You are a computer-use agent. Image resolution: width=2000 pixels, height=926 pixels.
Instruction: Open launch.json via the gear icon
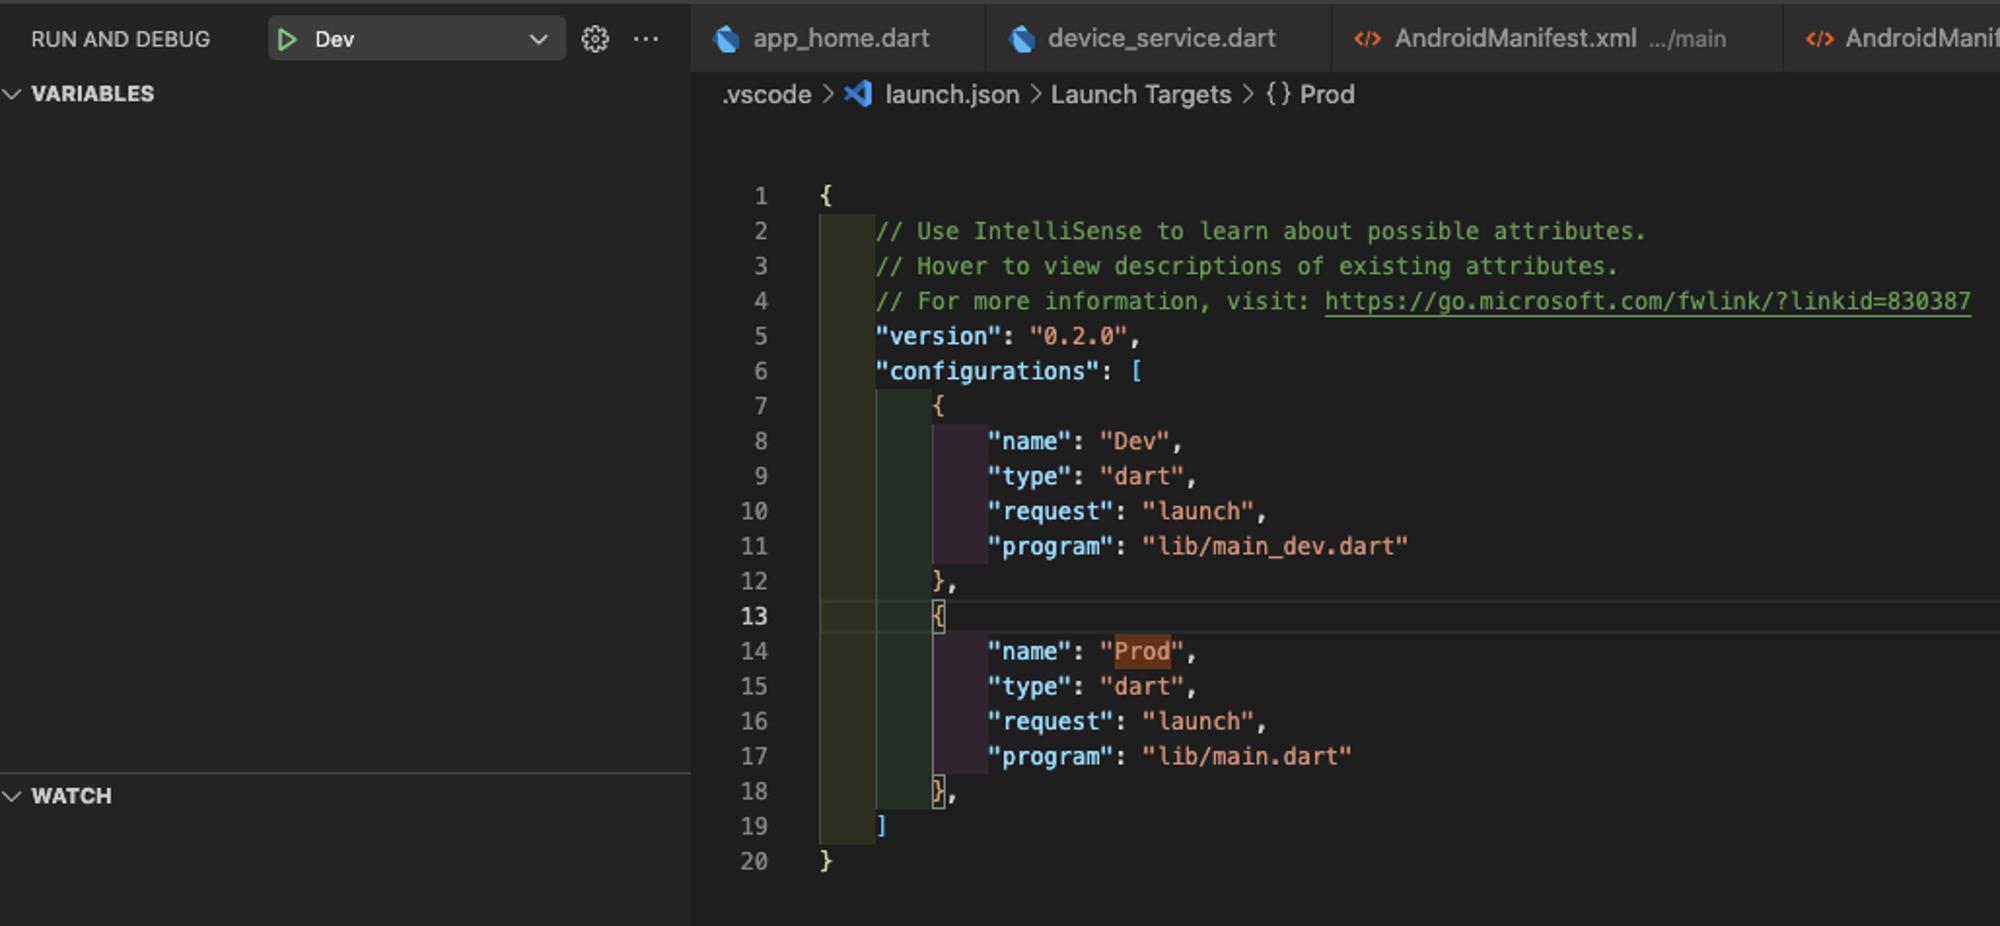click(x=595, y=39)
